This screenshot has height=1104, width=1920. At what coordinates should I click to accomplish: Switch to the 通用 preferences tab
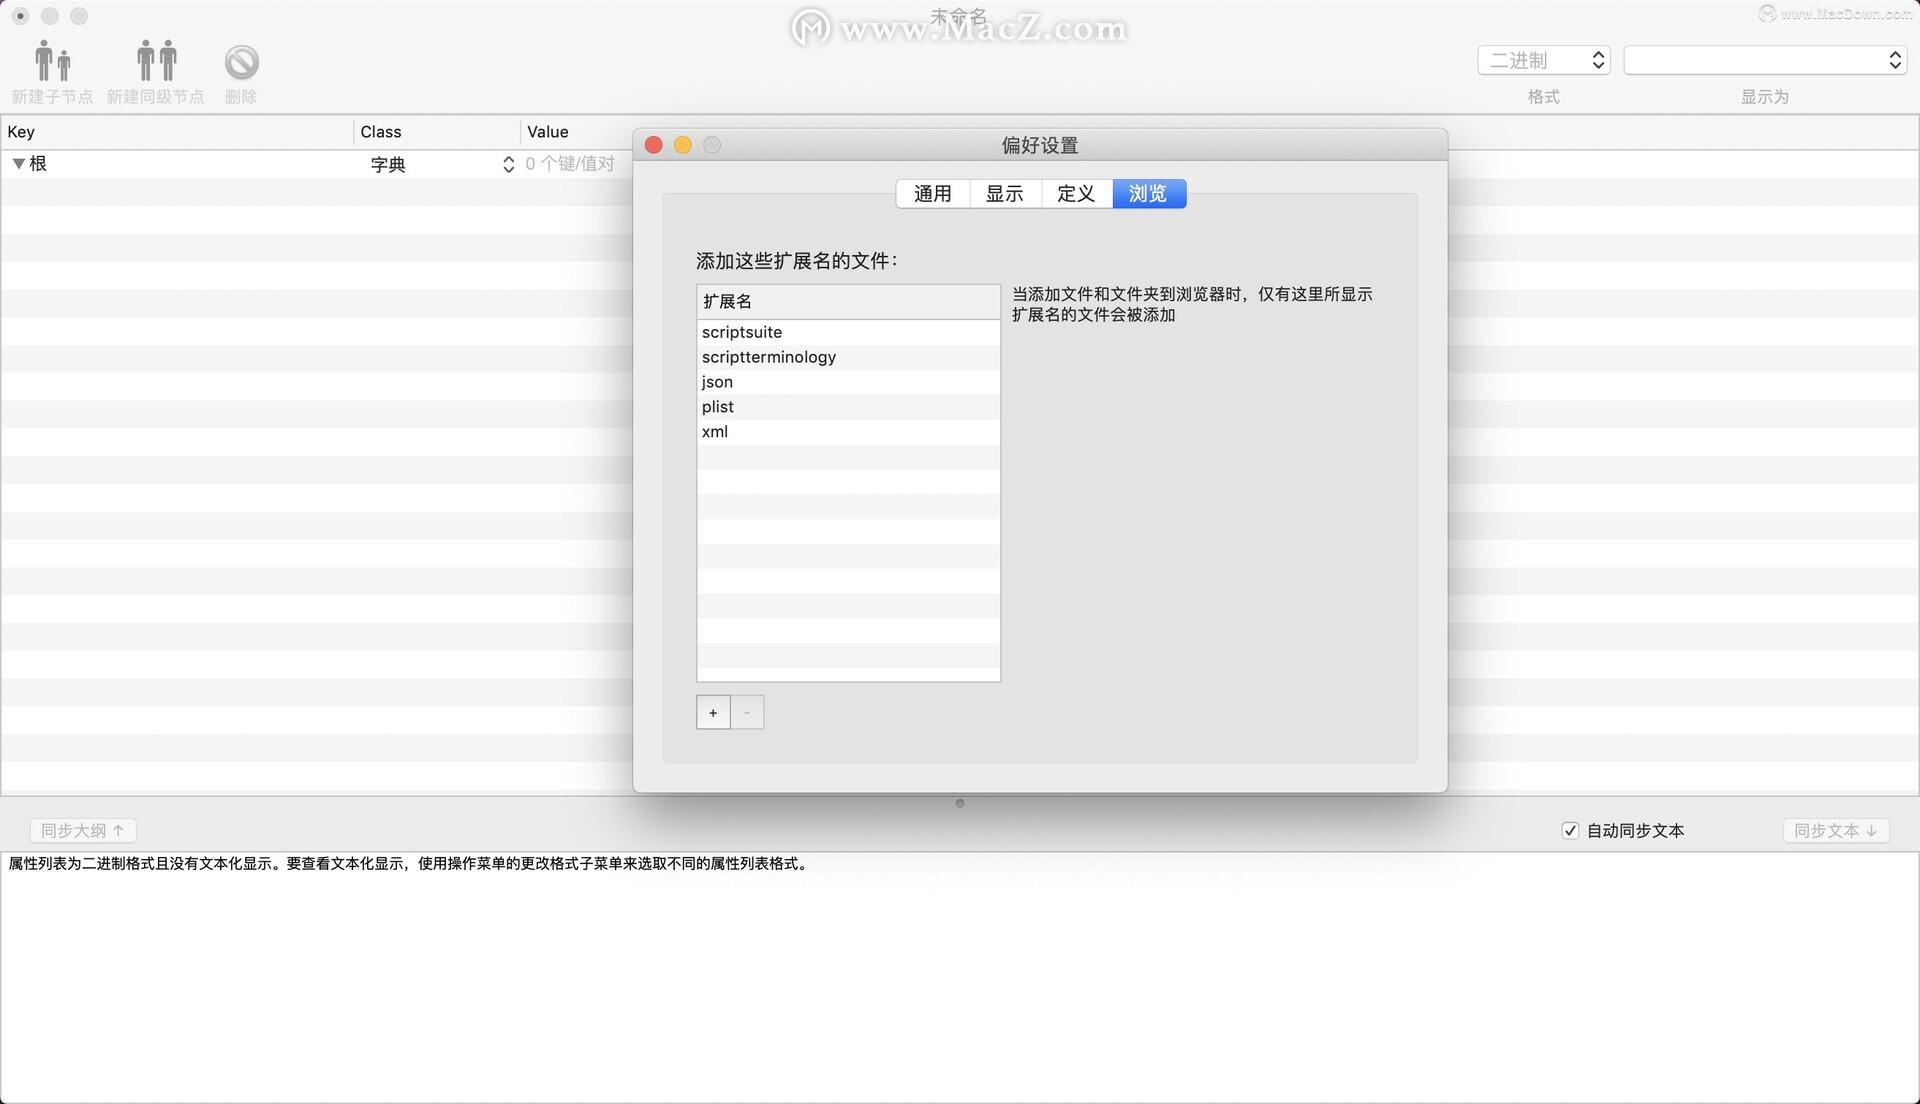click(x=932, y=193)
